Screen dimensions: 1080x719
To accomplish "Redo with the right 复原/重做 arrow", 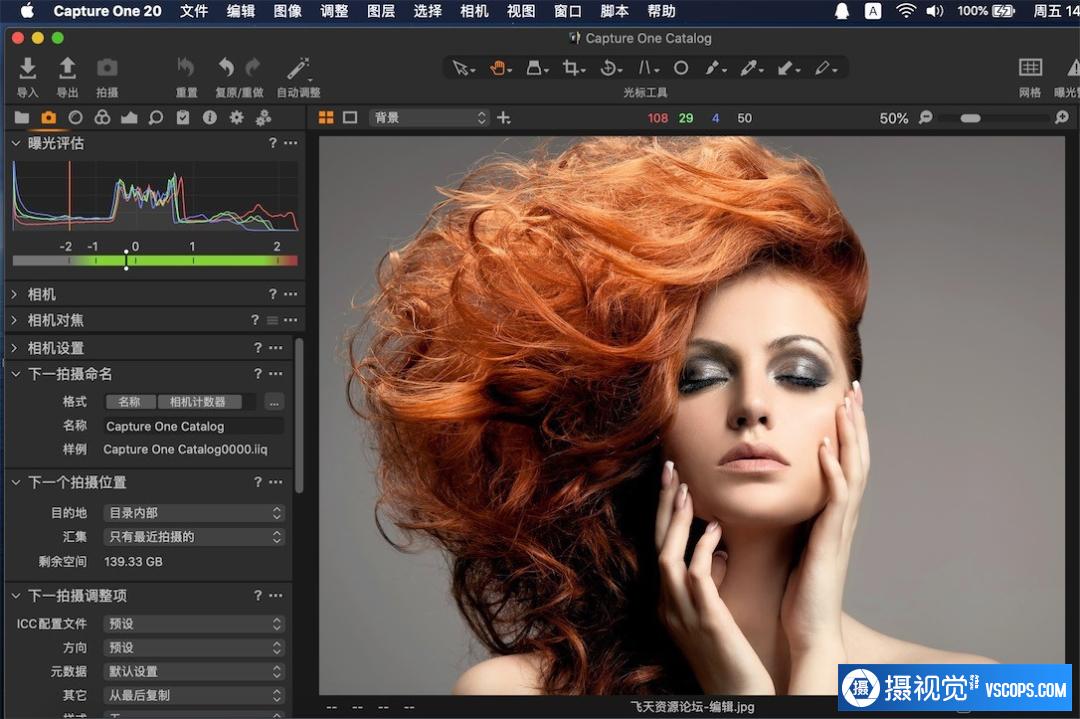I will point(253,67).
